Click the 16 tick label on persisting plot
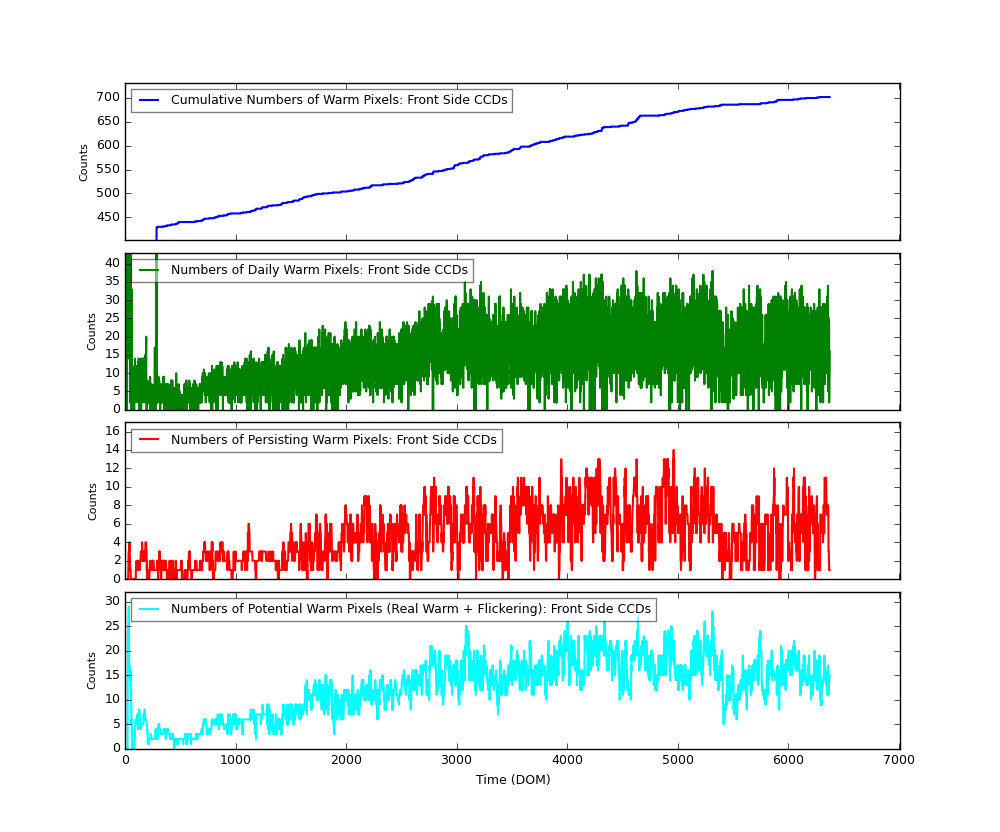1000x832 pixels. (112, 431)
